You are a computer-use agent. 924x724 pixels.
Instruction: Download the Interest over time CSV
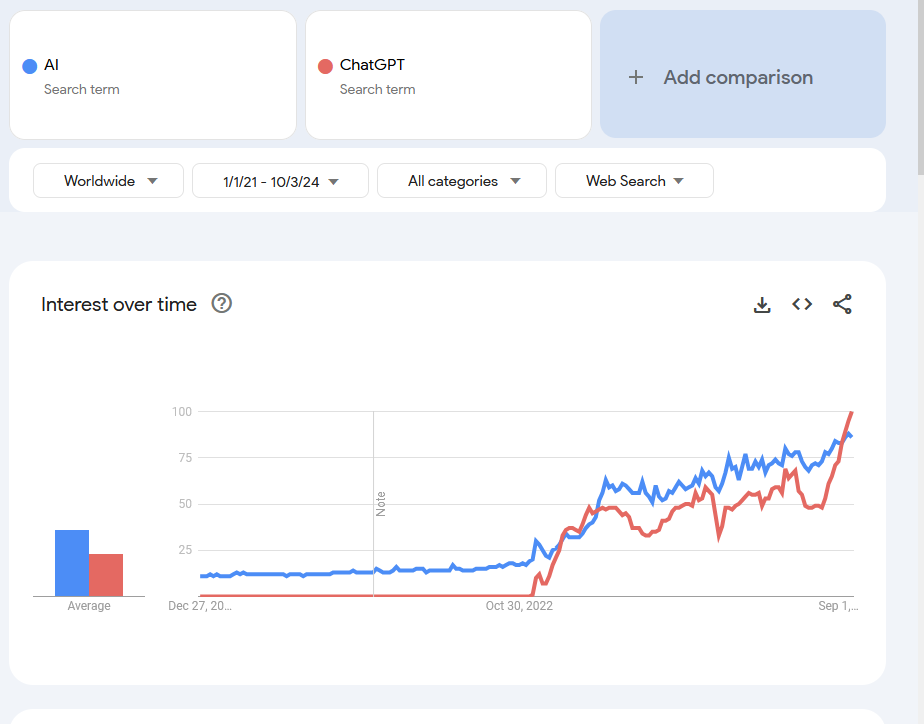click(x=762, y=305)
